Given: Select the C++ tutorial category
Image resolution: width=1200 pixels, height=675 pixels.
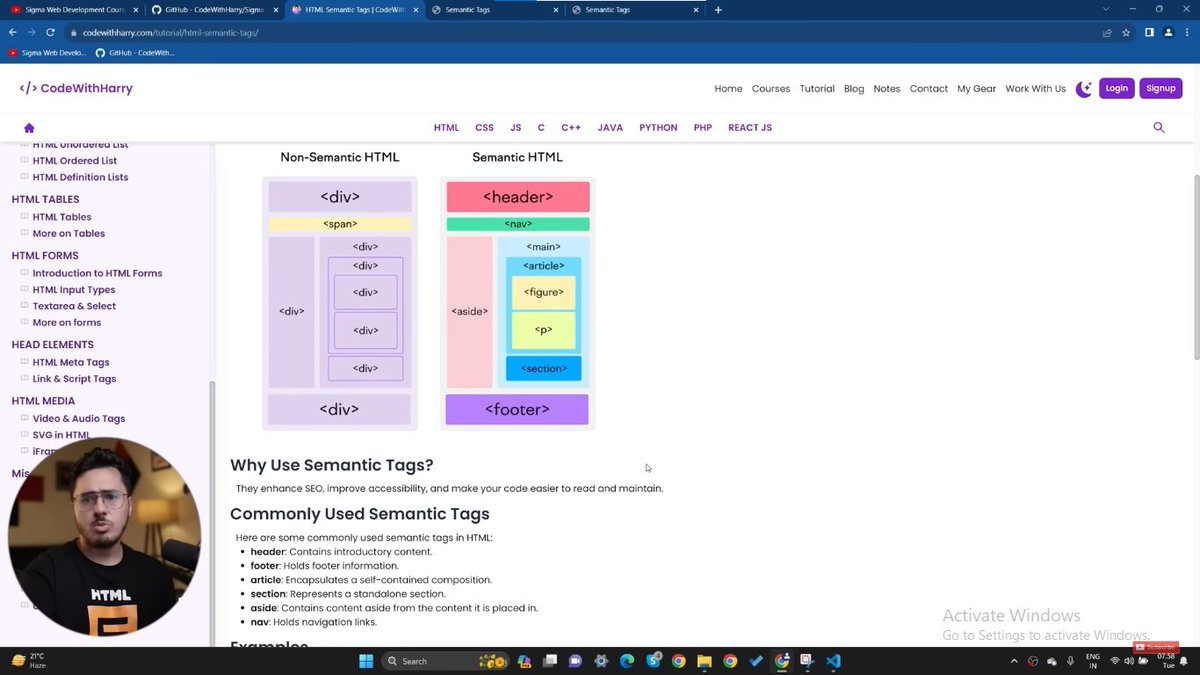Looking at the screenshot, I should 571,128.
